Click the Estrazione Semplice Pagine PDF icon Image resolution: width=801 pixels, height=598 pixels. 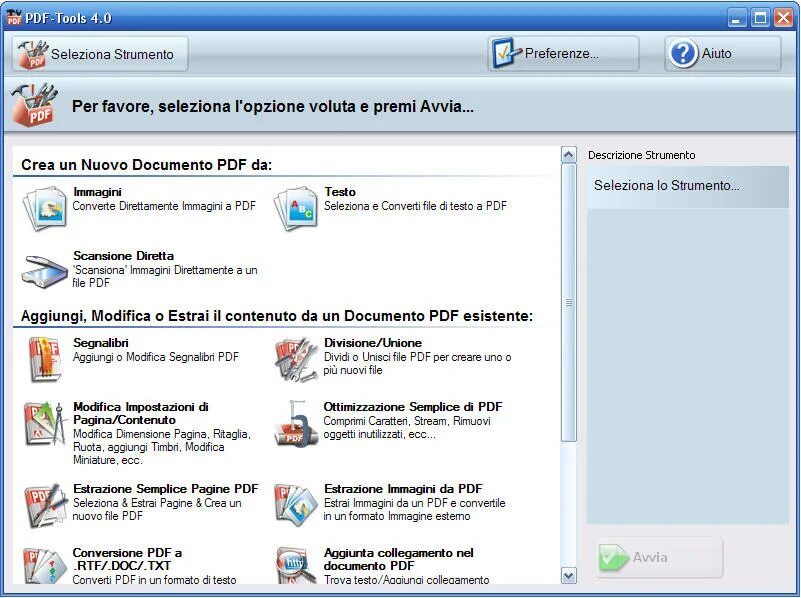click(x=45, y=506)
